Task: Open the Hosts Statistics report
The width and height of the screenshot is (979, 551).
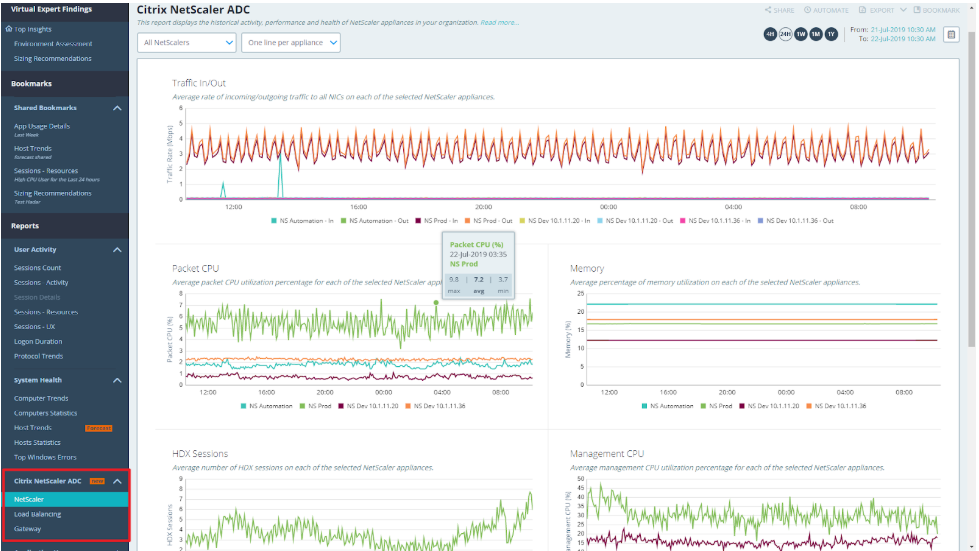Action: [x=37, y=442]
